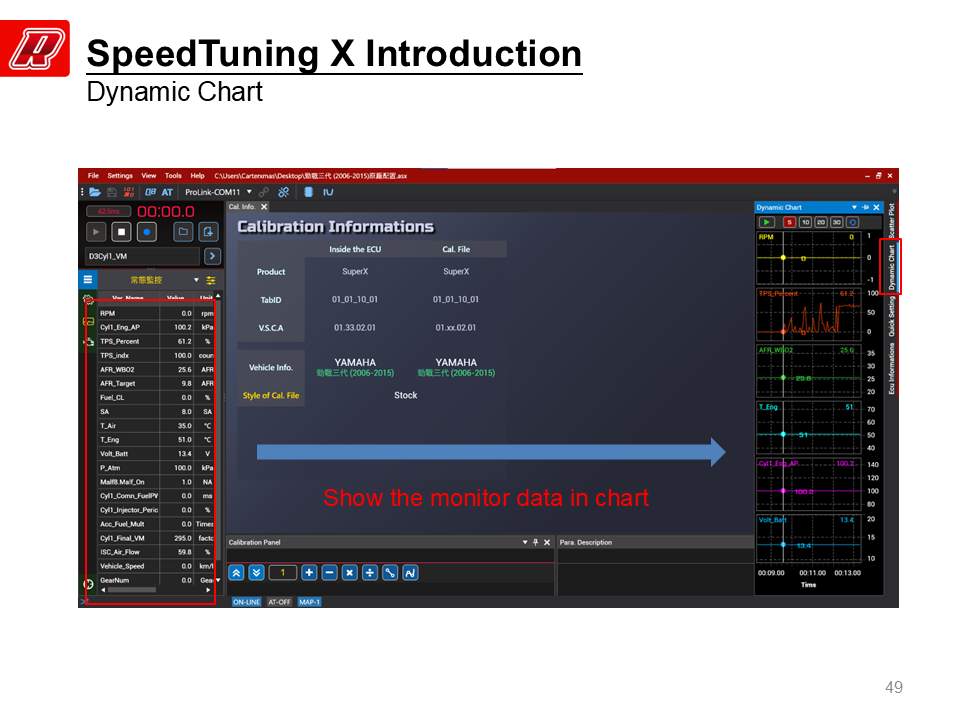
Task: Set Dynamic Chart span to 5 seconds
Action: tap(790, 222)
